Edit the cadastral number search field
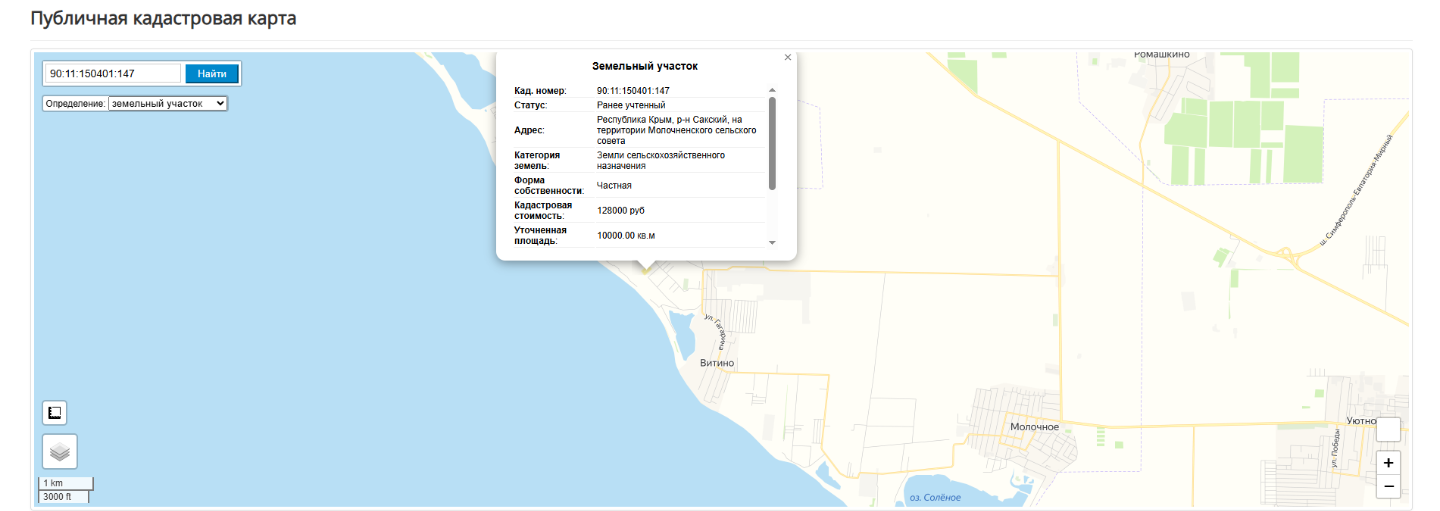 point(112,73)
